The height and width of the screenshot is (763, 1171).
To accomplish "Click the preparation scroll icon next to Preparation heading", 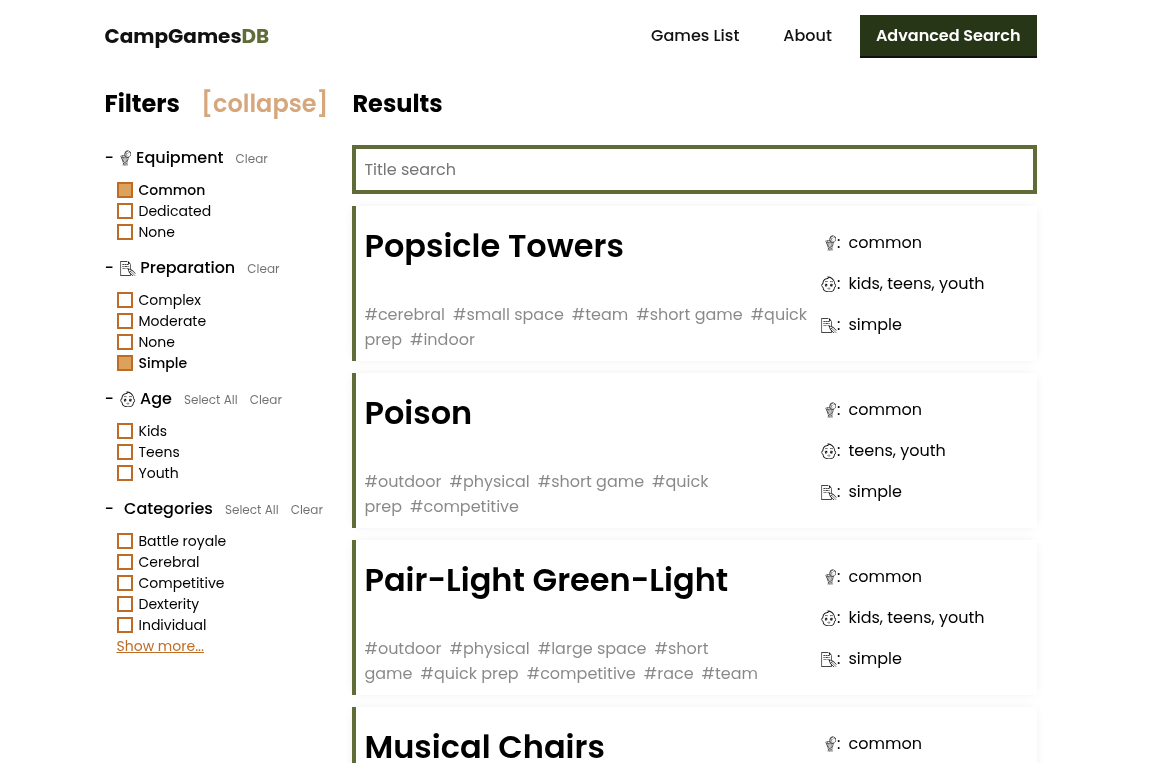I will (x=127, y=268).
